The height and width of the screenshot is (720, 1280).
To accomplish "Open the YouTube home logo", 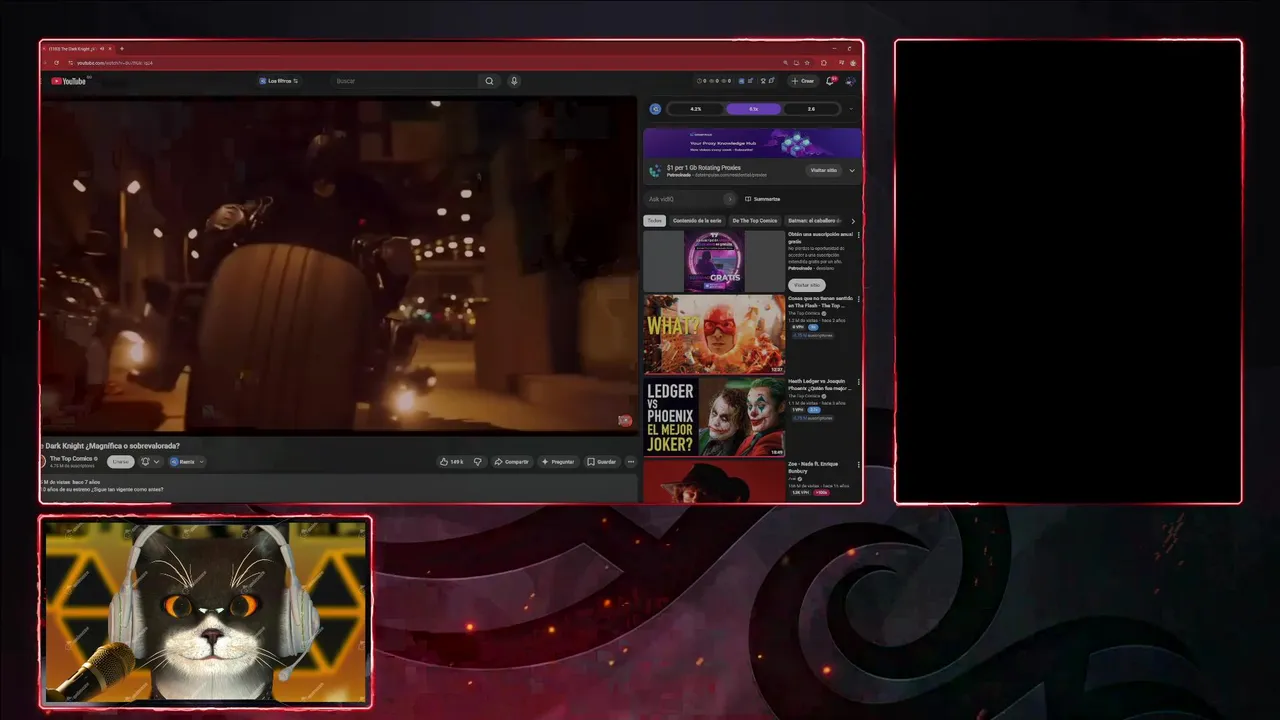I will pos(69,81).
